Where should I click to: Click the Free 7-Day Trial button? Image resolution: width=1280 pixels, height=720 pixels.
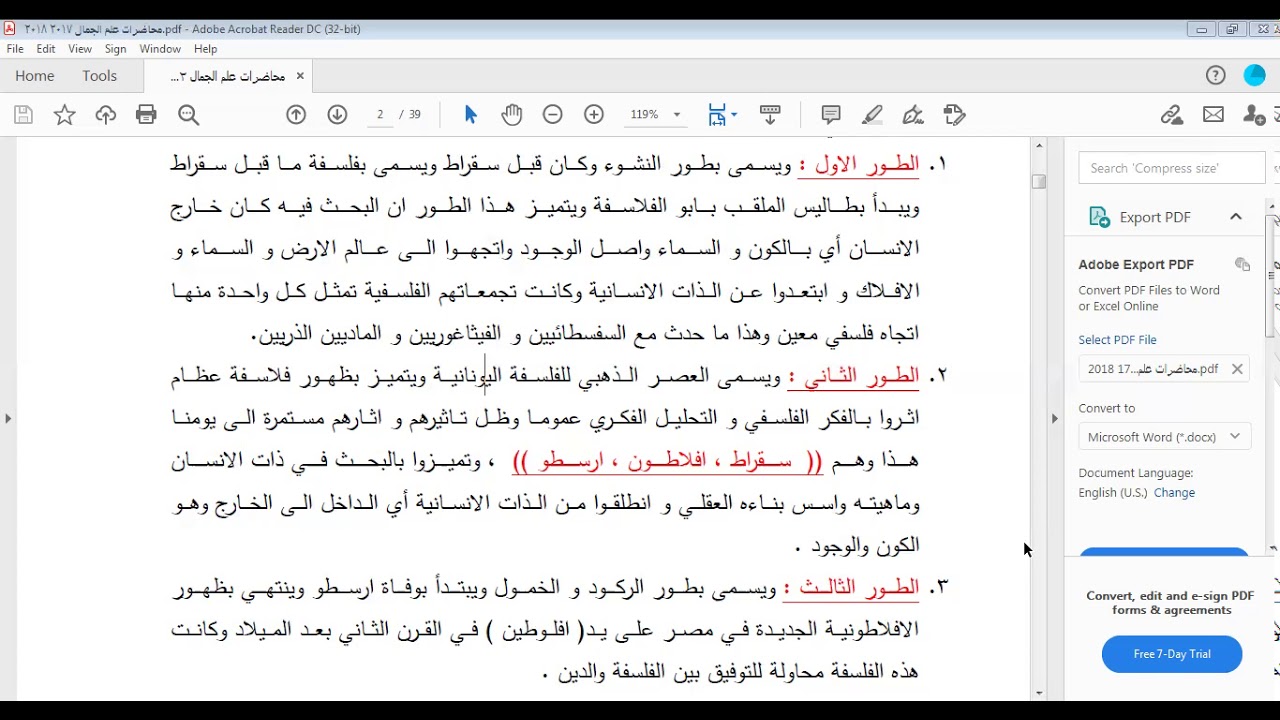click(x=1172, y=654)
